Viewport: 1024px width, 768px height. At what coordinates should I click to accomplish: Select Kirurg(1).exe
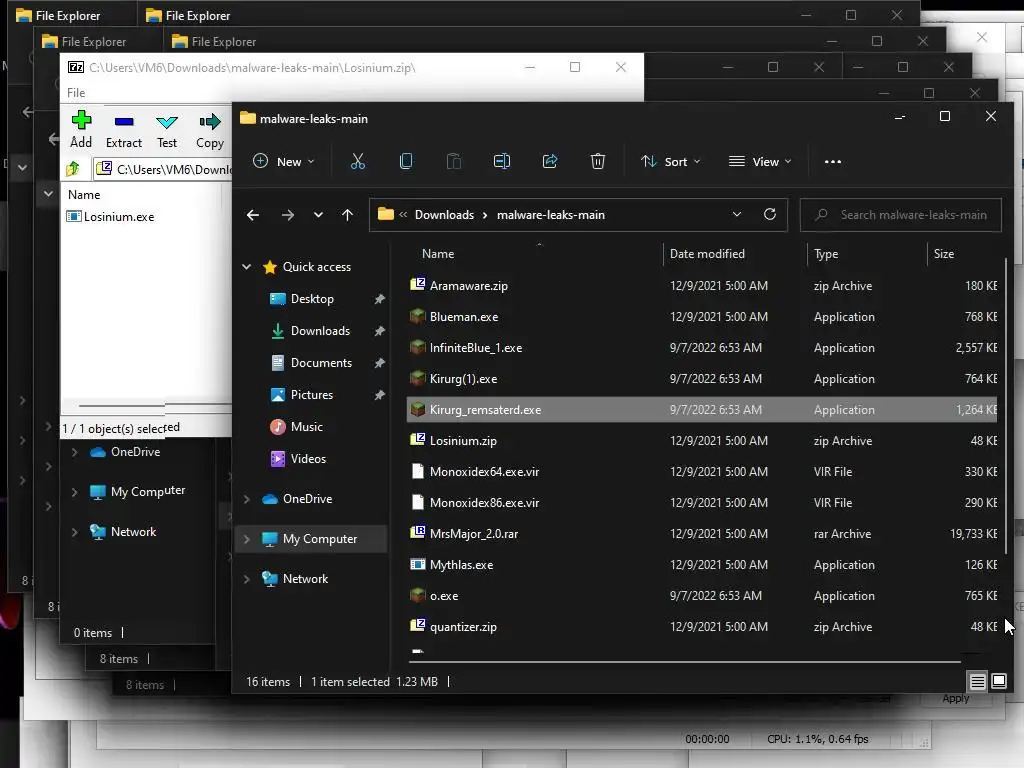coord(702,379)
